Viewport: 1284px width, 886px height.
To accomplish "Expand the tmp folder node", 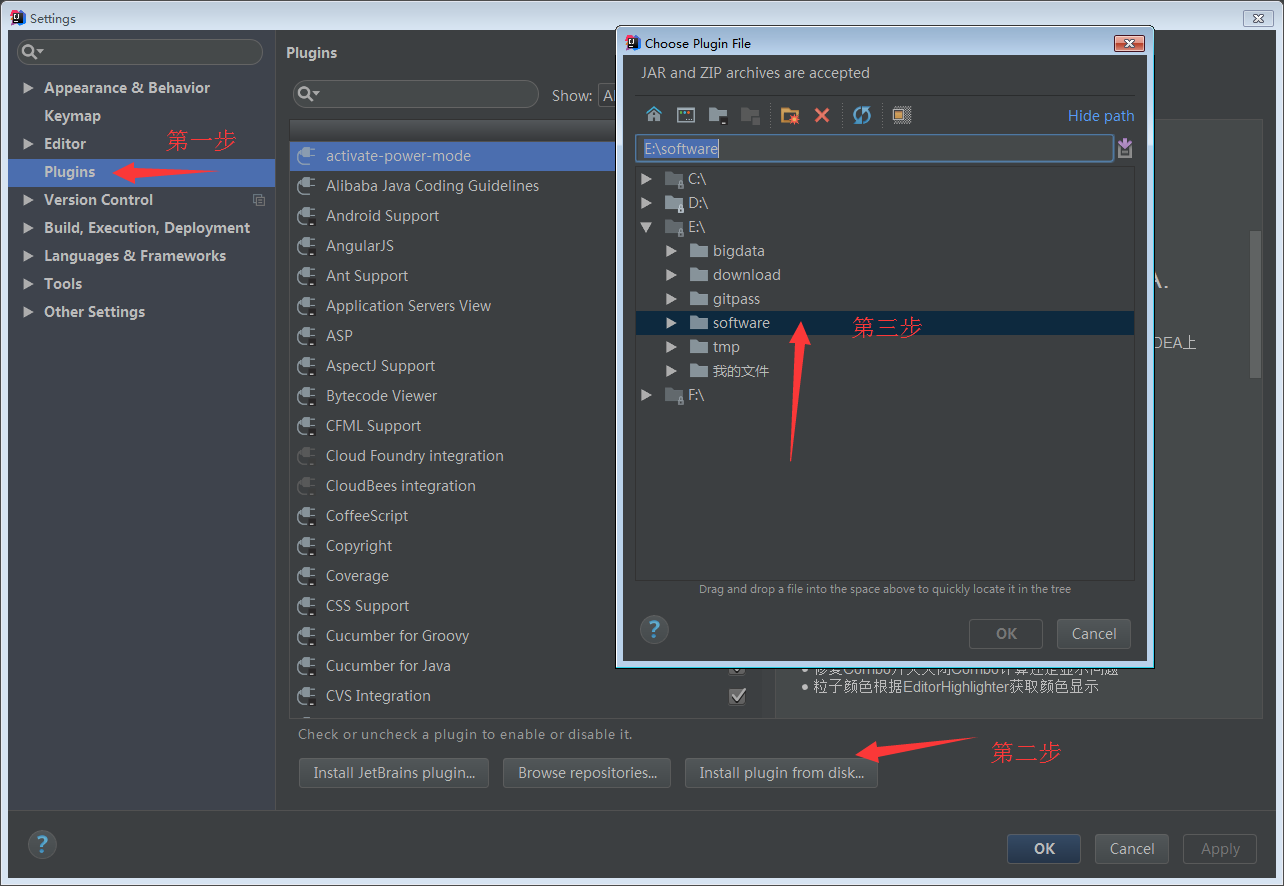I will [672, 347].
